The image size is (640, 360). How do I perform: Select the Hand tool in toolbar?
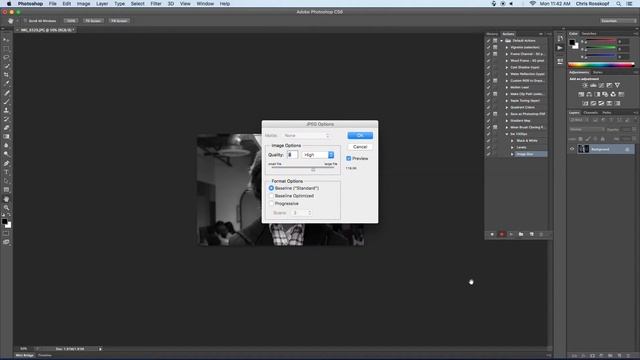[6, 199]
